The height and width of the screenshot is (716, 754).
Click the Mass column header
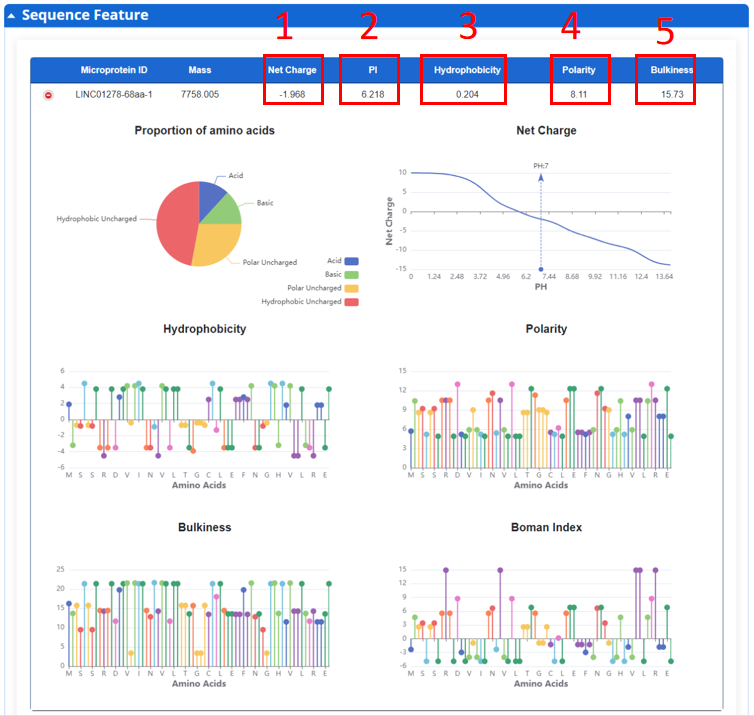[x=200, y=70]
